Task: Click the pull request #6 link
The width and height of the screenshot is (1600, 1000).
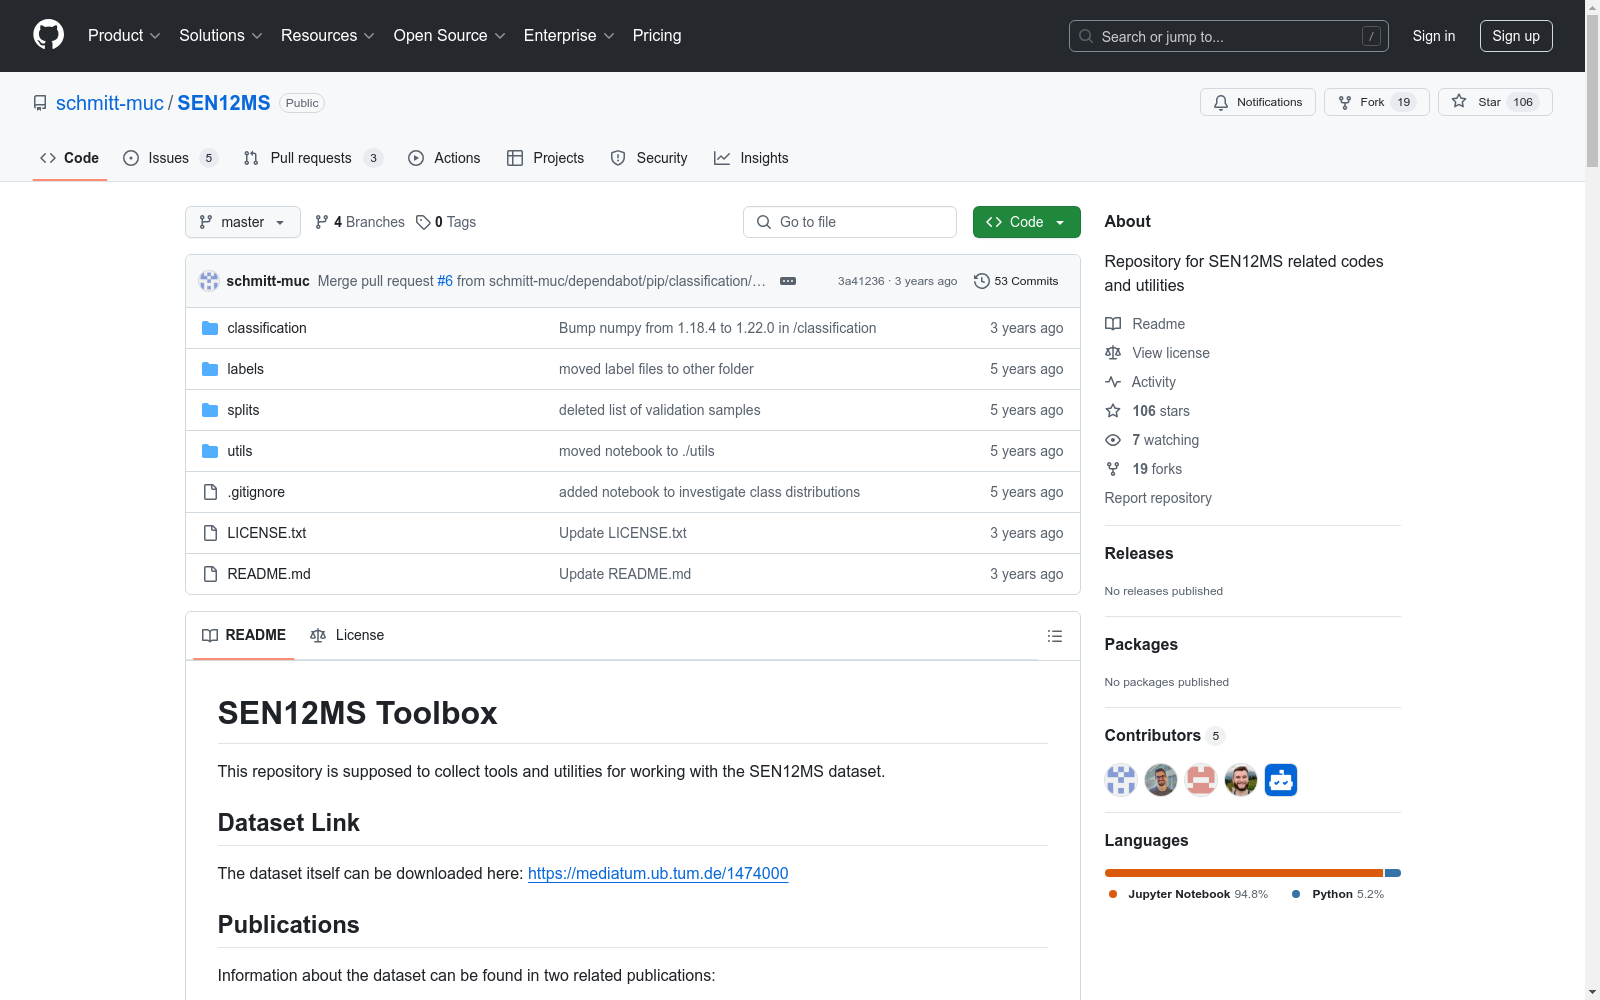Action: coord(445,281)
